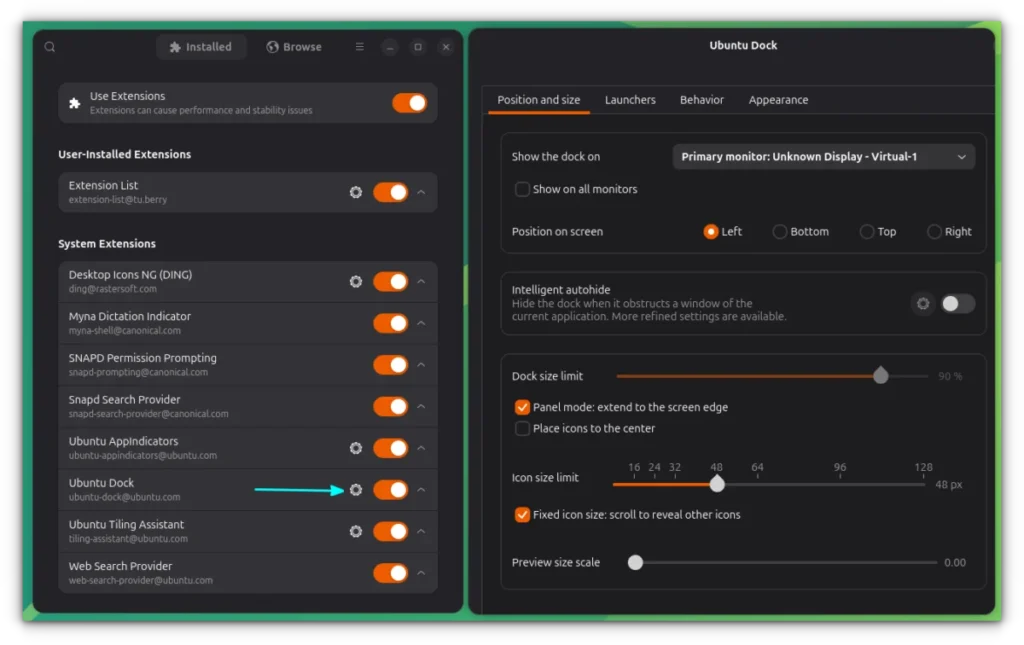Open the Show the dock on monitor dropdown
The height and width of the screenshot is (645, 1024).
tap(824, 157)
